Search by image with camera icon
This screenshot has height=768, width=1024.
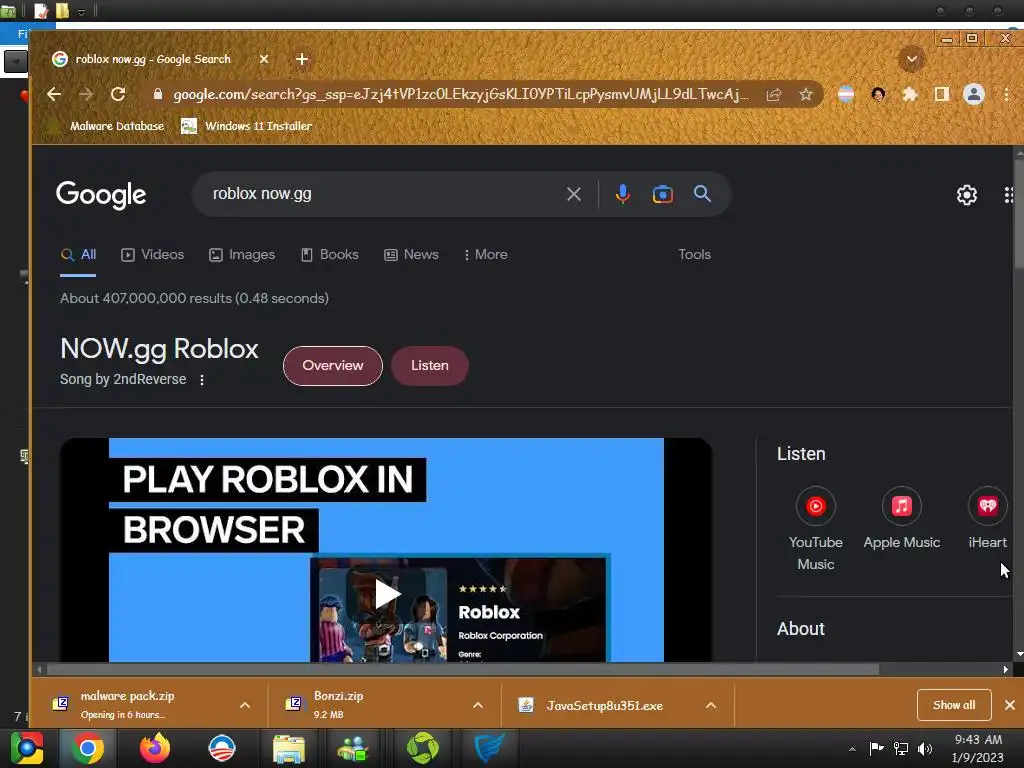coord(662,194)
